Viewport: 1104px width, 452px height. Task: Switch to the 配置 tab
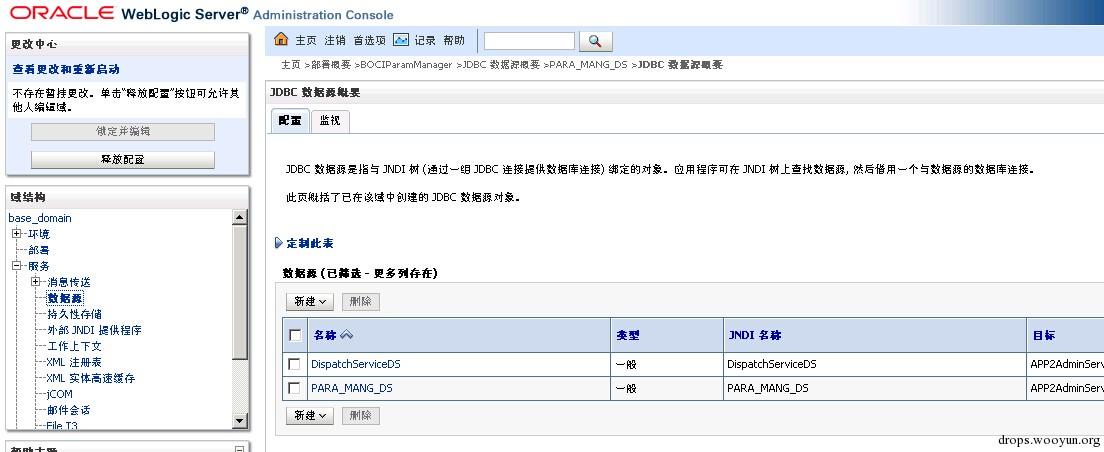[289, 120]
